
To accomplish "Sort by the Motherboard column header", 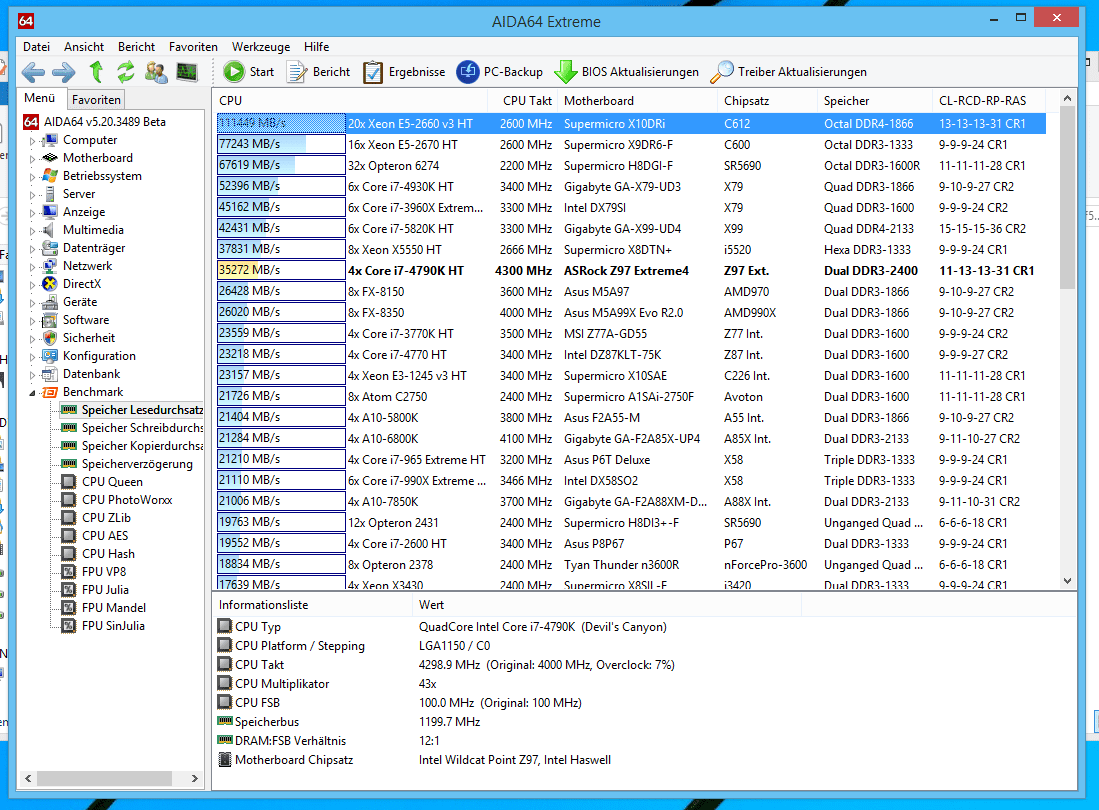I will (x=637, y=101).
